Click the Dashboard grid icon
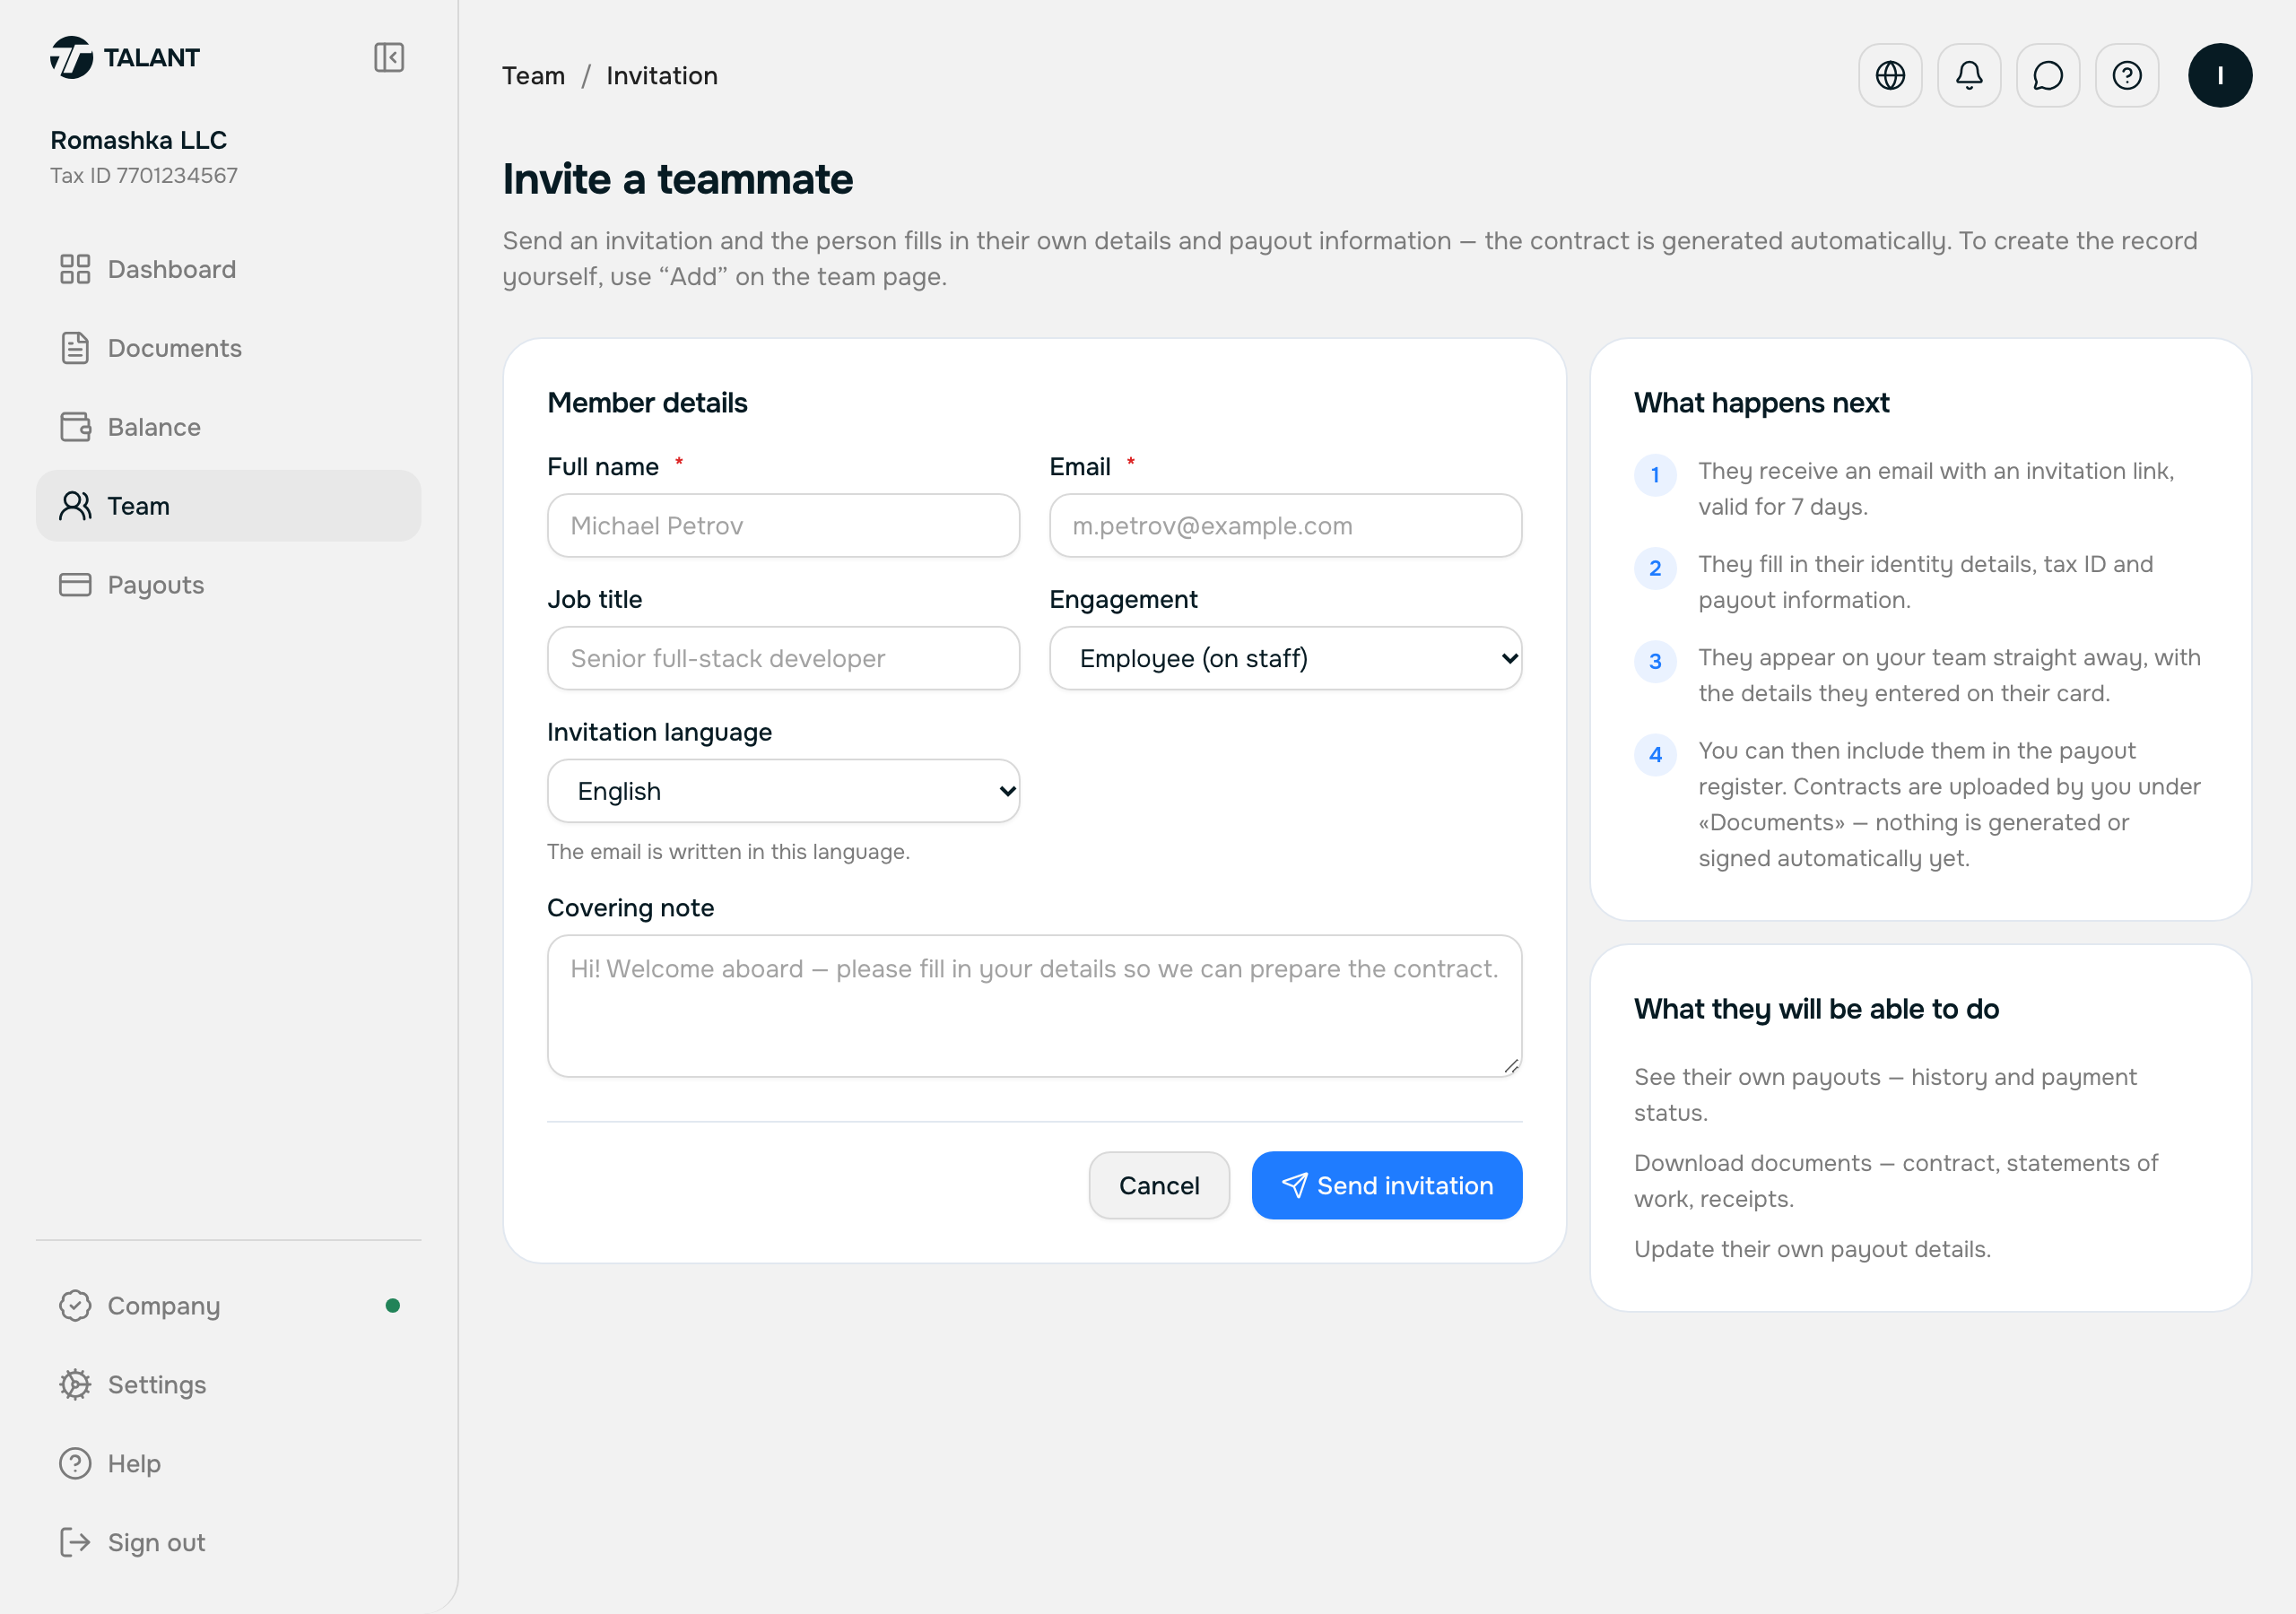This screenshot has height=1614, width=2296. [75, 269]
